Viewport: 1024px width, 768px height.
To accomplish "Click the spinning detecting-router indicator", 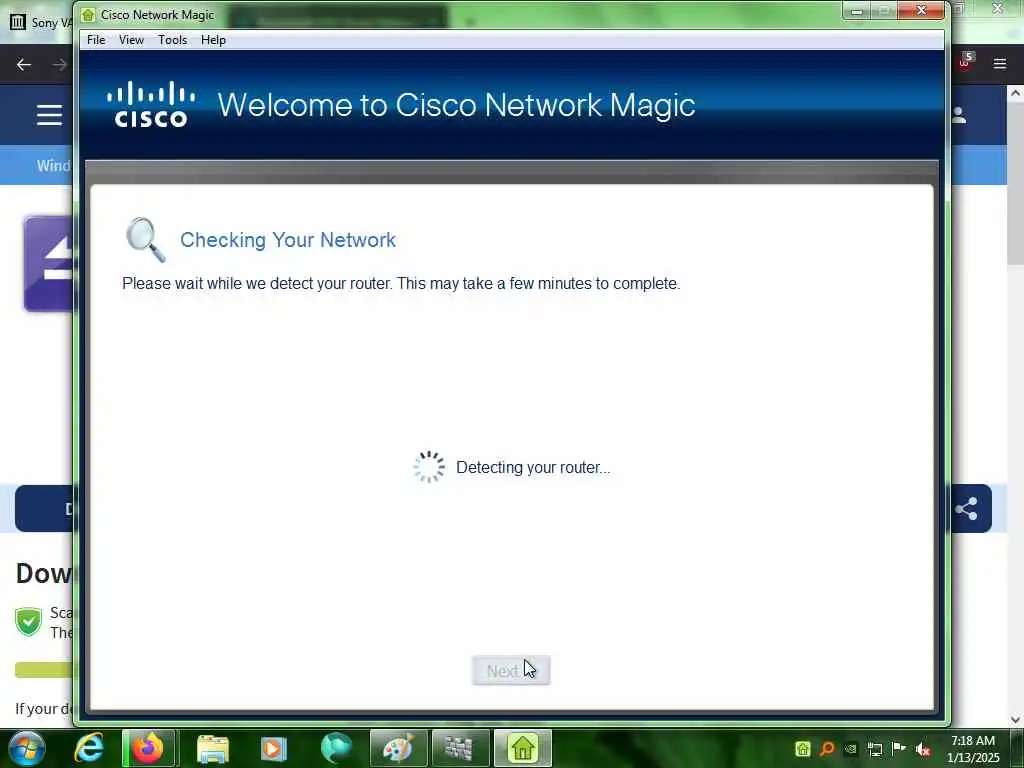I will click(x=429, y=467).
